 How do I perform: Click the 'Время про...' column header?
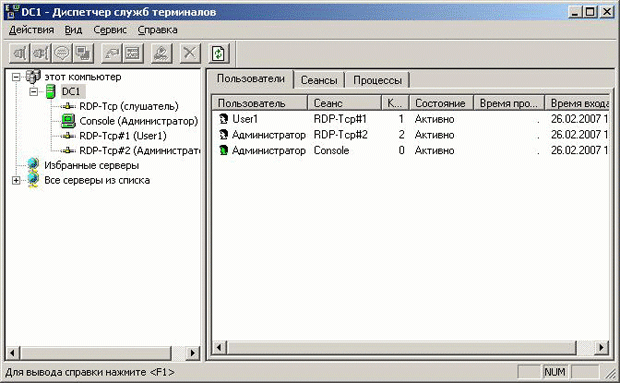tap(509, 103)
